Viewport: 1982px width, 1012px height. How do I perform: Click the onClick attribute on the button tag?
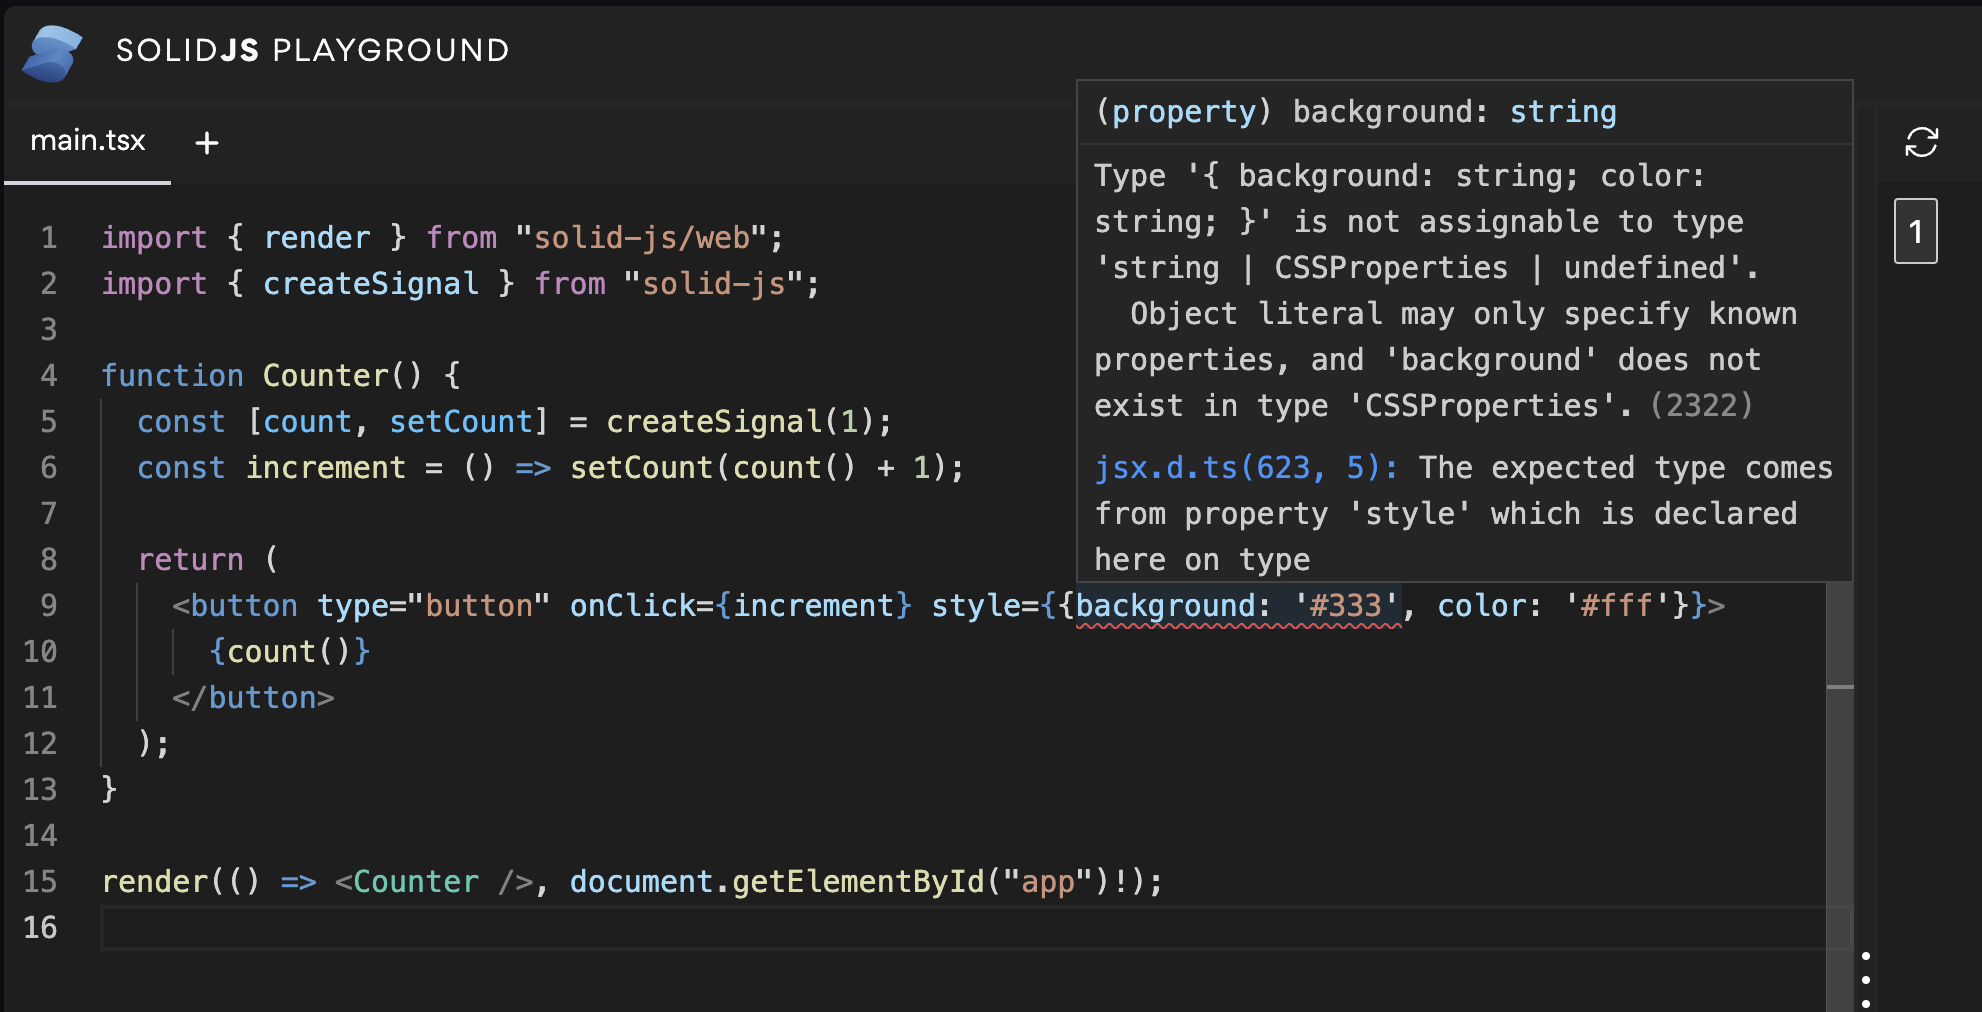click(632, 606)
